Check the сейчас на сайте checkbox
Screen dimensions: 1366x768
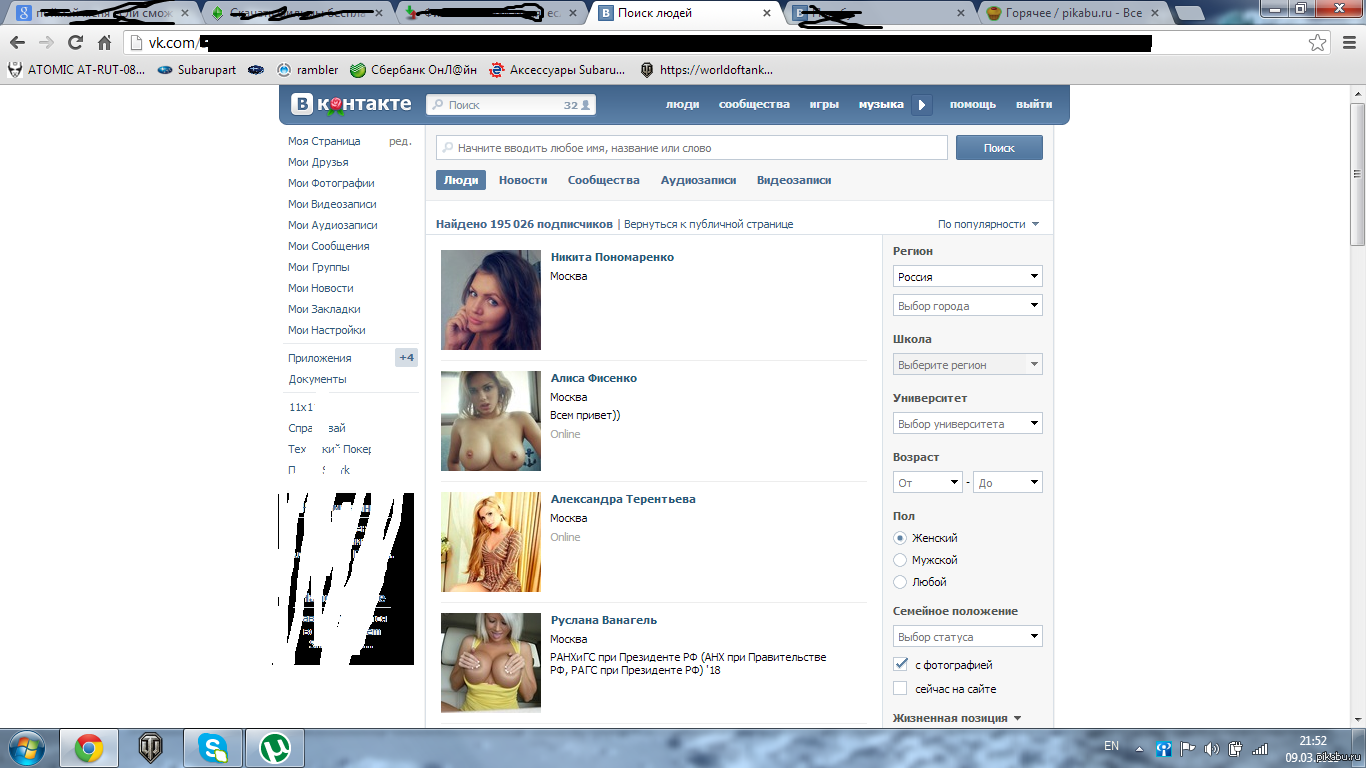tap(900, 689)
